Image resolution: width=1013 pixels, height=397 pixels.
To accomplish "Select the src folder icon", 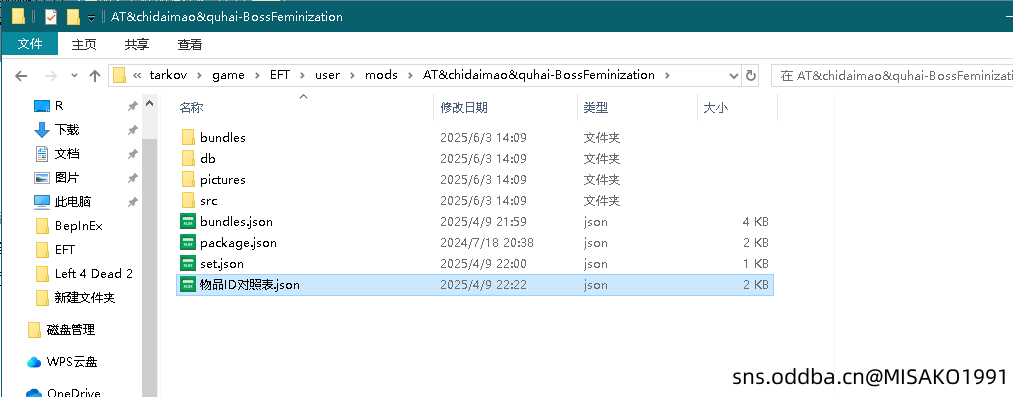I will click(x=188, y=201).
